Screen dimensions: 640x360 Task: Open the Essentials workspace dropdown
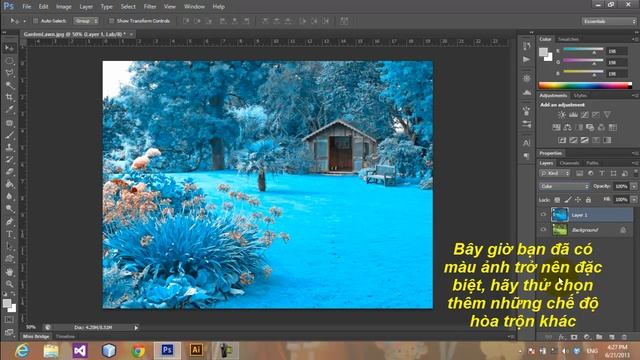(x=608, y=21)
